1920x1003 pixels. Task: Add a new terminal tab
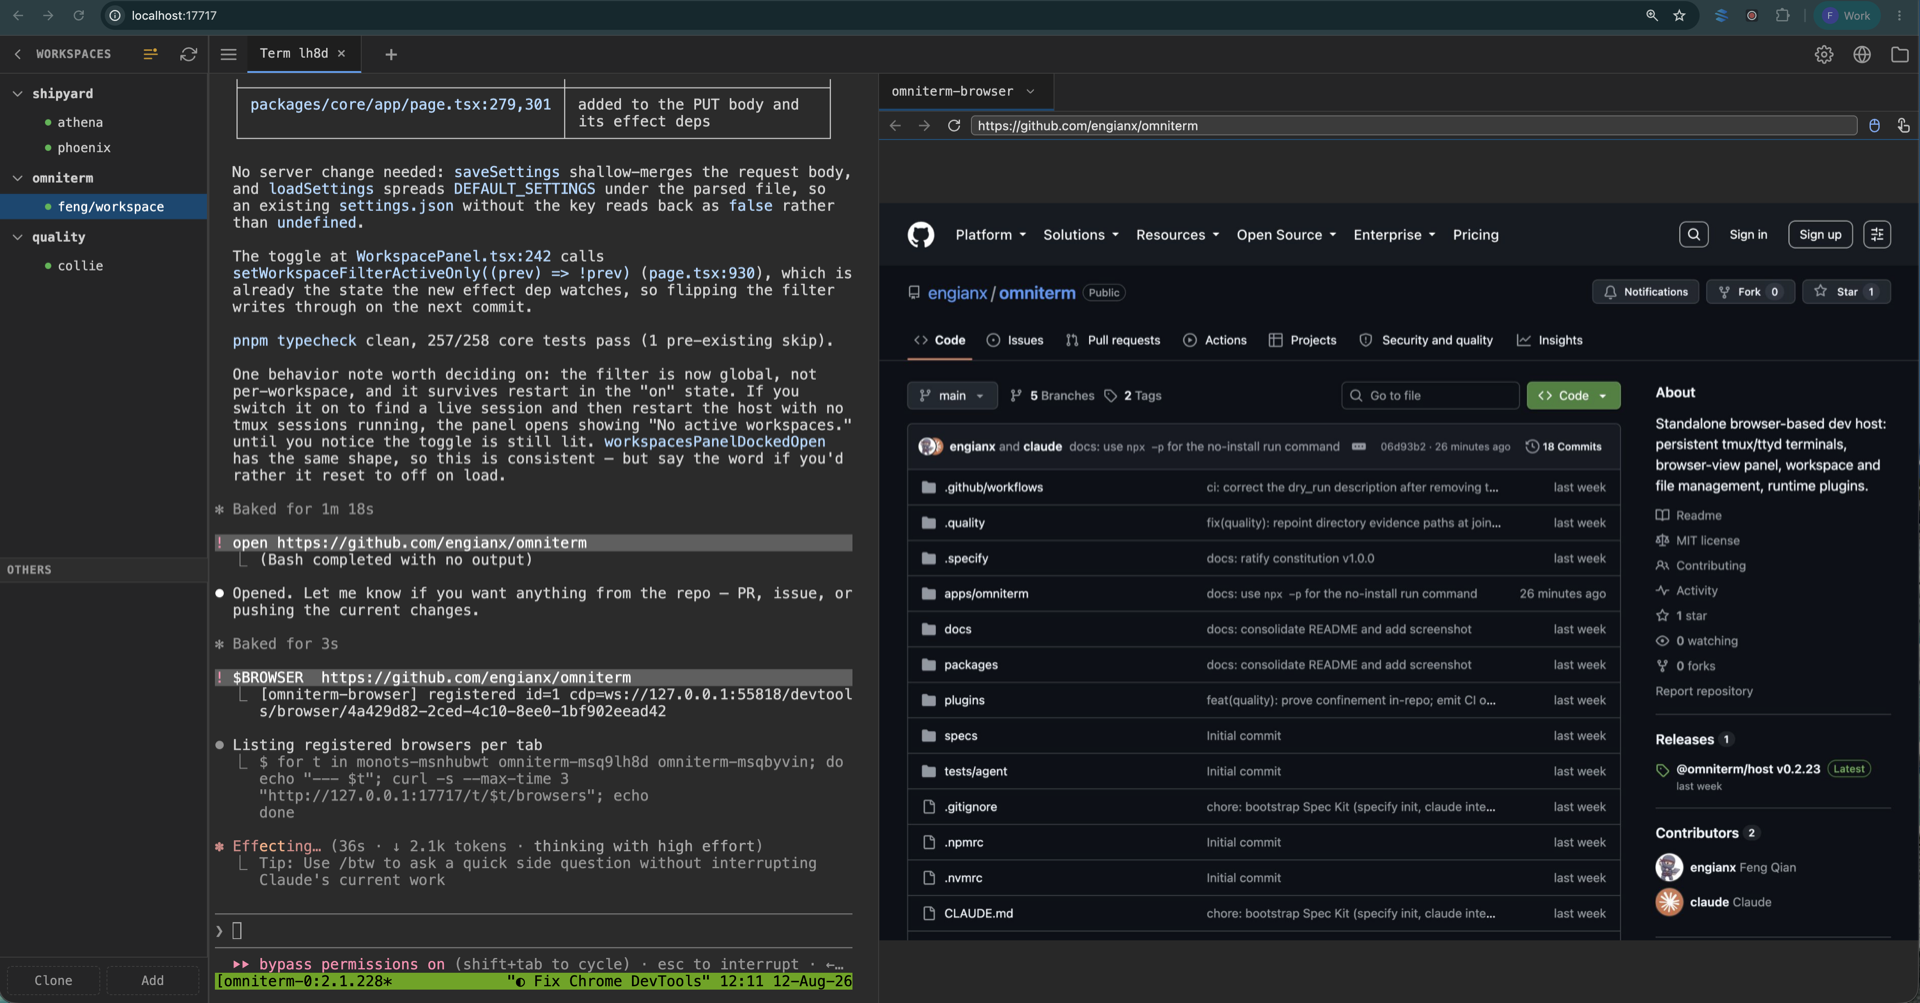tap(391, 54)
